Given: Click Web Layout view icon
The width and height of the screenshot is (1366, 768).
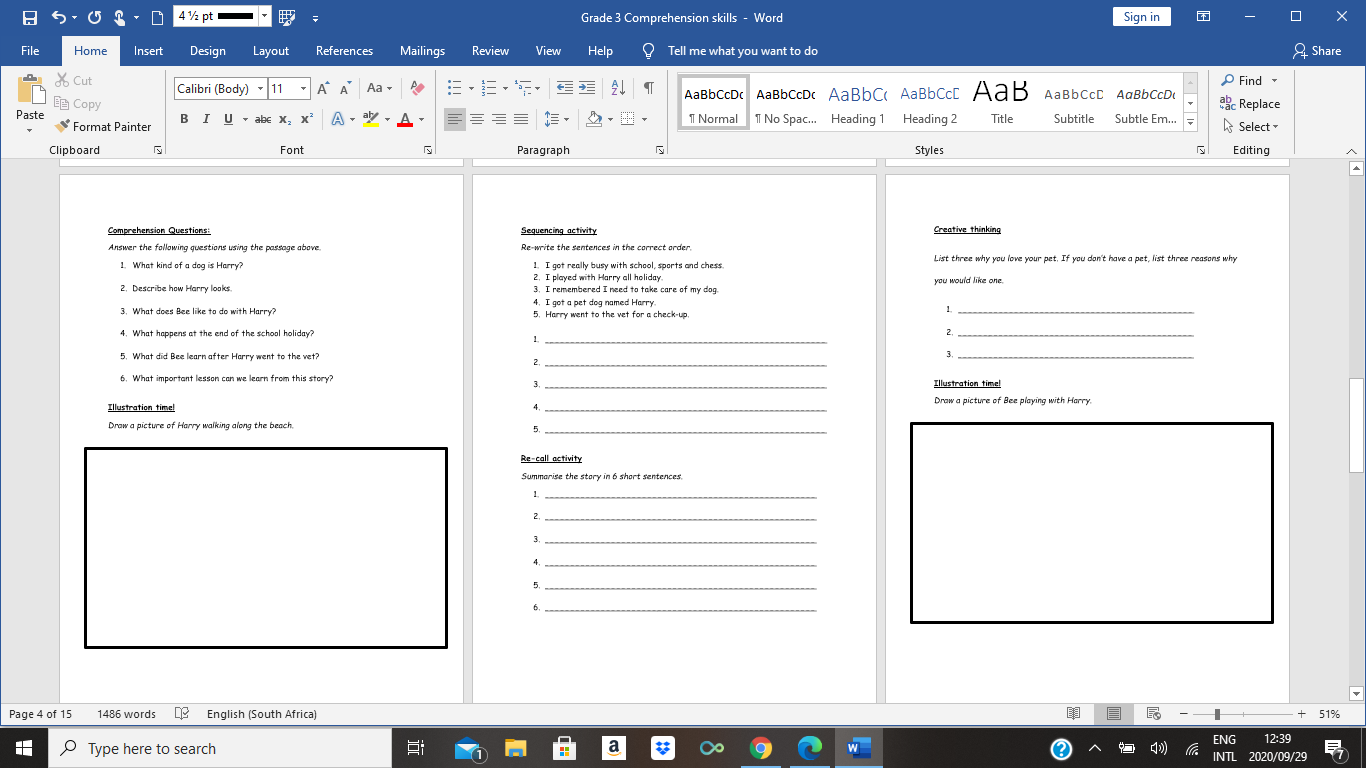Looking at the screenshot, I should [1153, 714].
